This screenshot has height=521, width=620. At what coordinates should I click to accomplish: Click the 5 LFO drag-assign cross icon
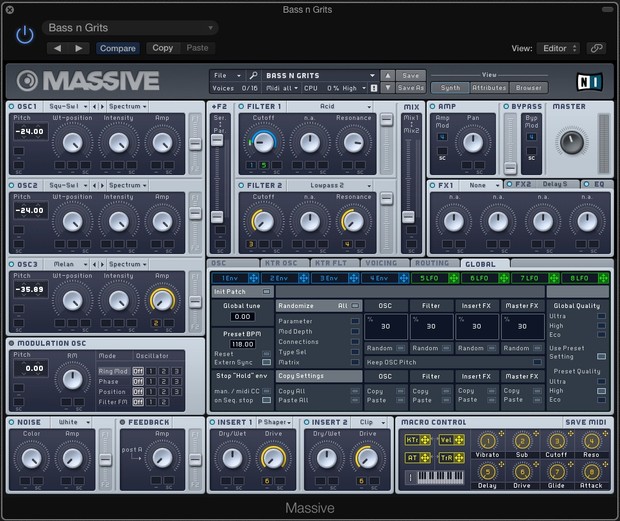click(454, 278)
